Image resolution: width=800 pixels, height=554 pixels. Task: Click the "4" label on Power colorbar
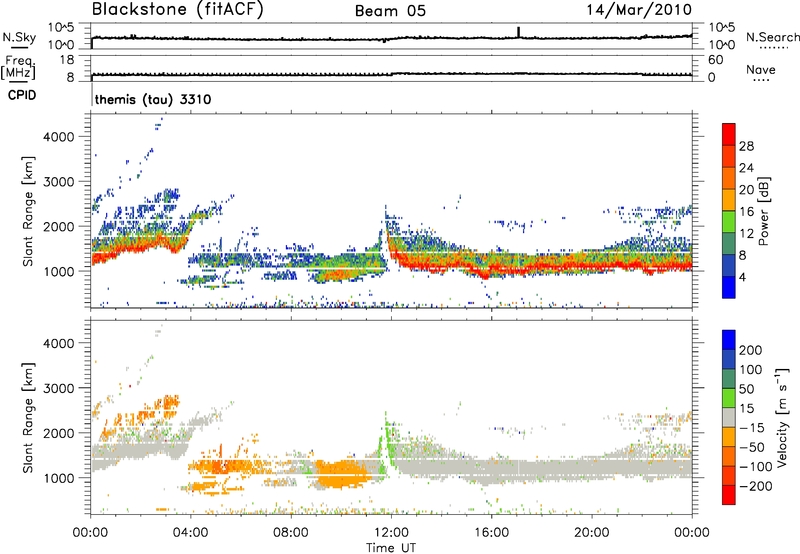[x=742, y=277]
